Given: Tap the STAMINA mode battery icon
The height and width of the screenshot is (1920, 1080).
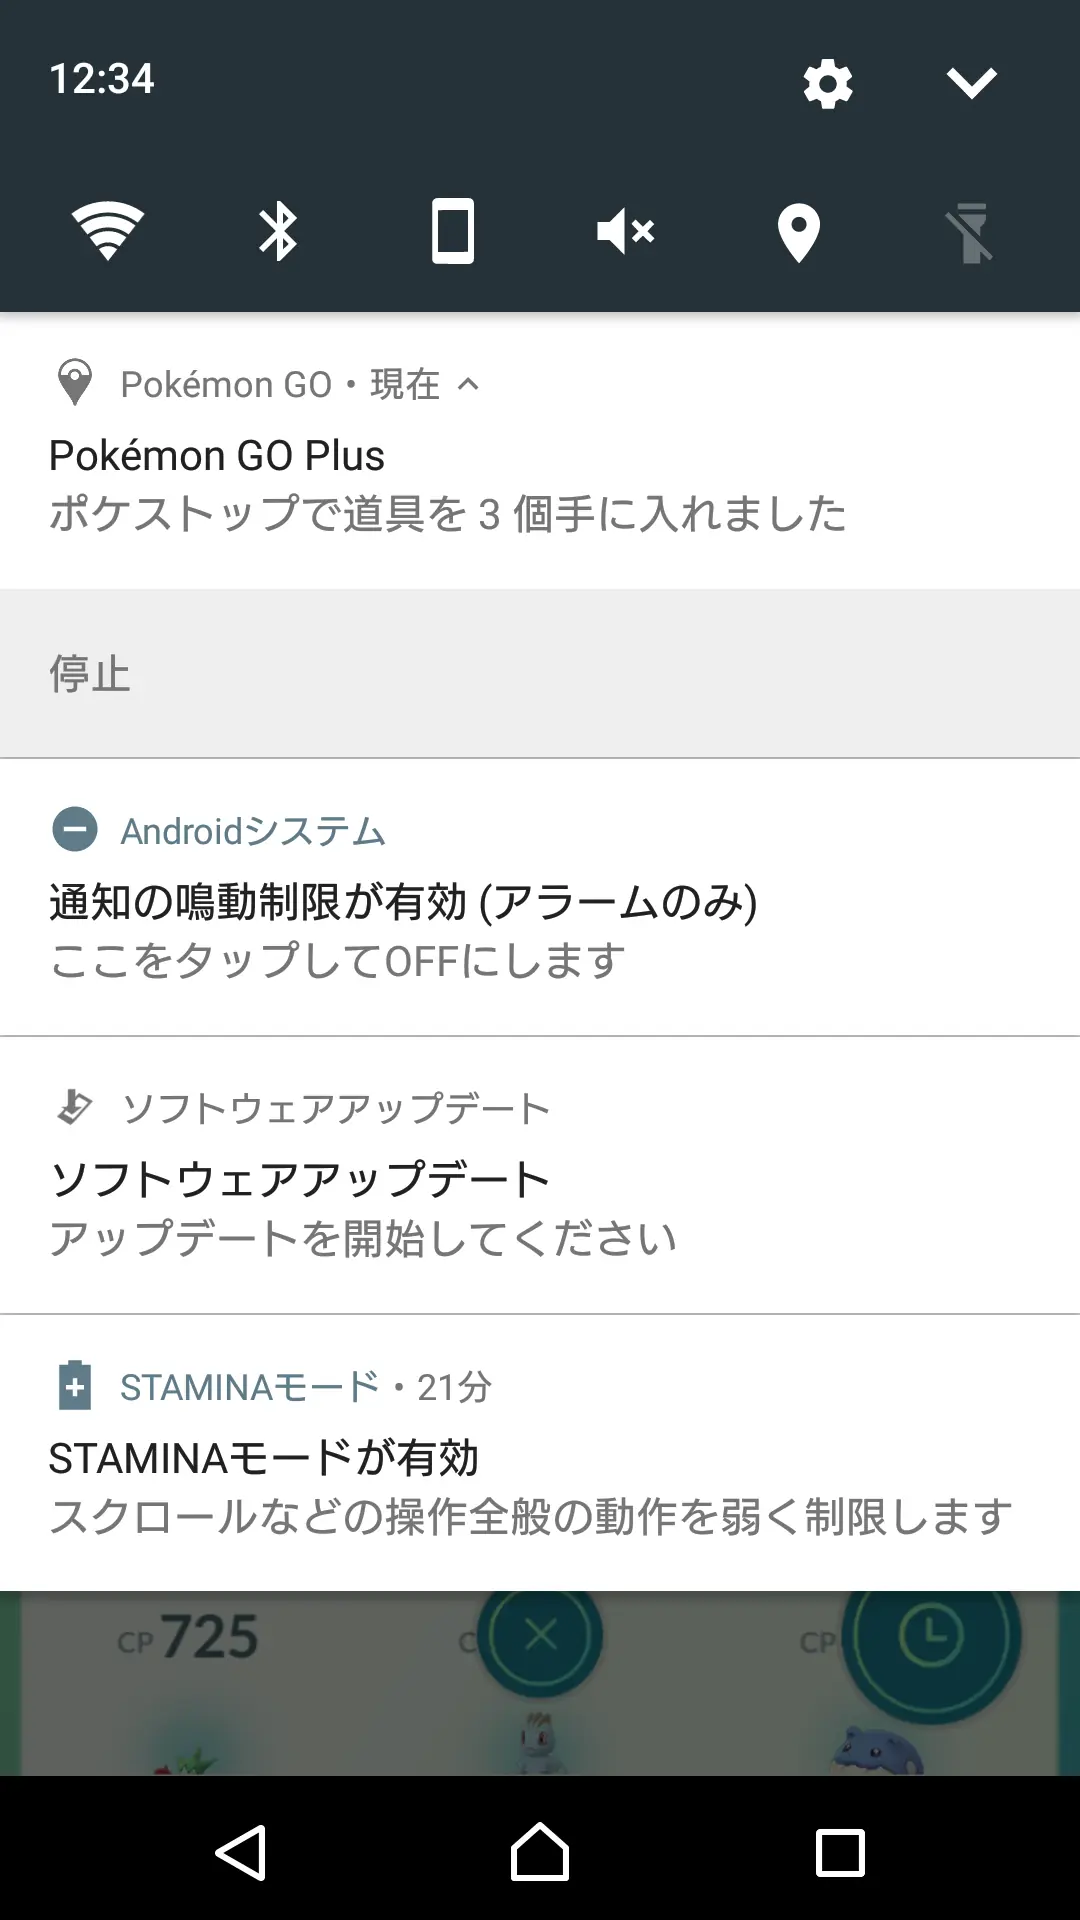Looking at the screenshot, I should click(75, 1385).
